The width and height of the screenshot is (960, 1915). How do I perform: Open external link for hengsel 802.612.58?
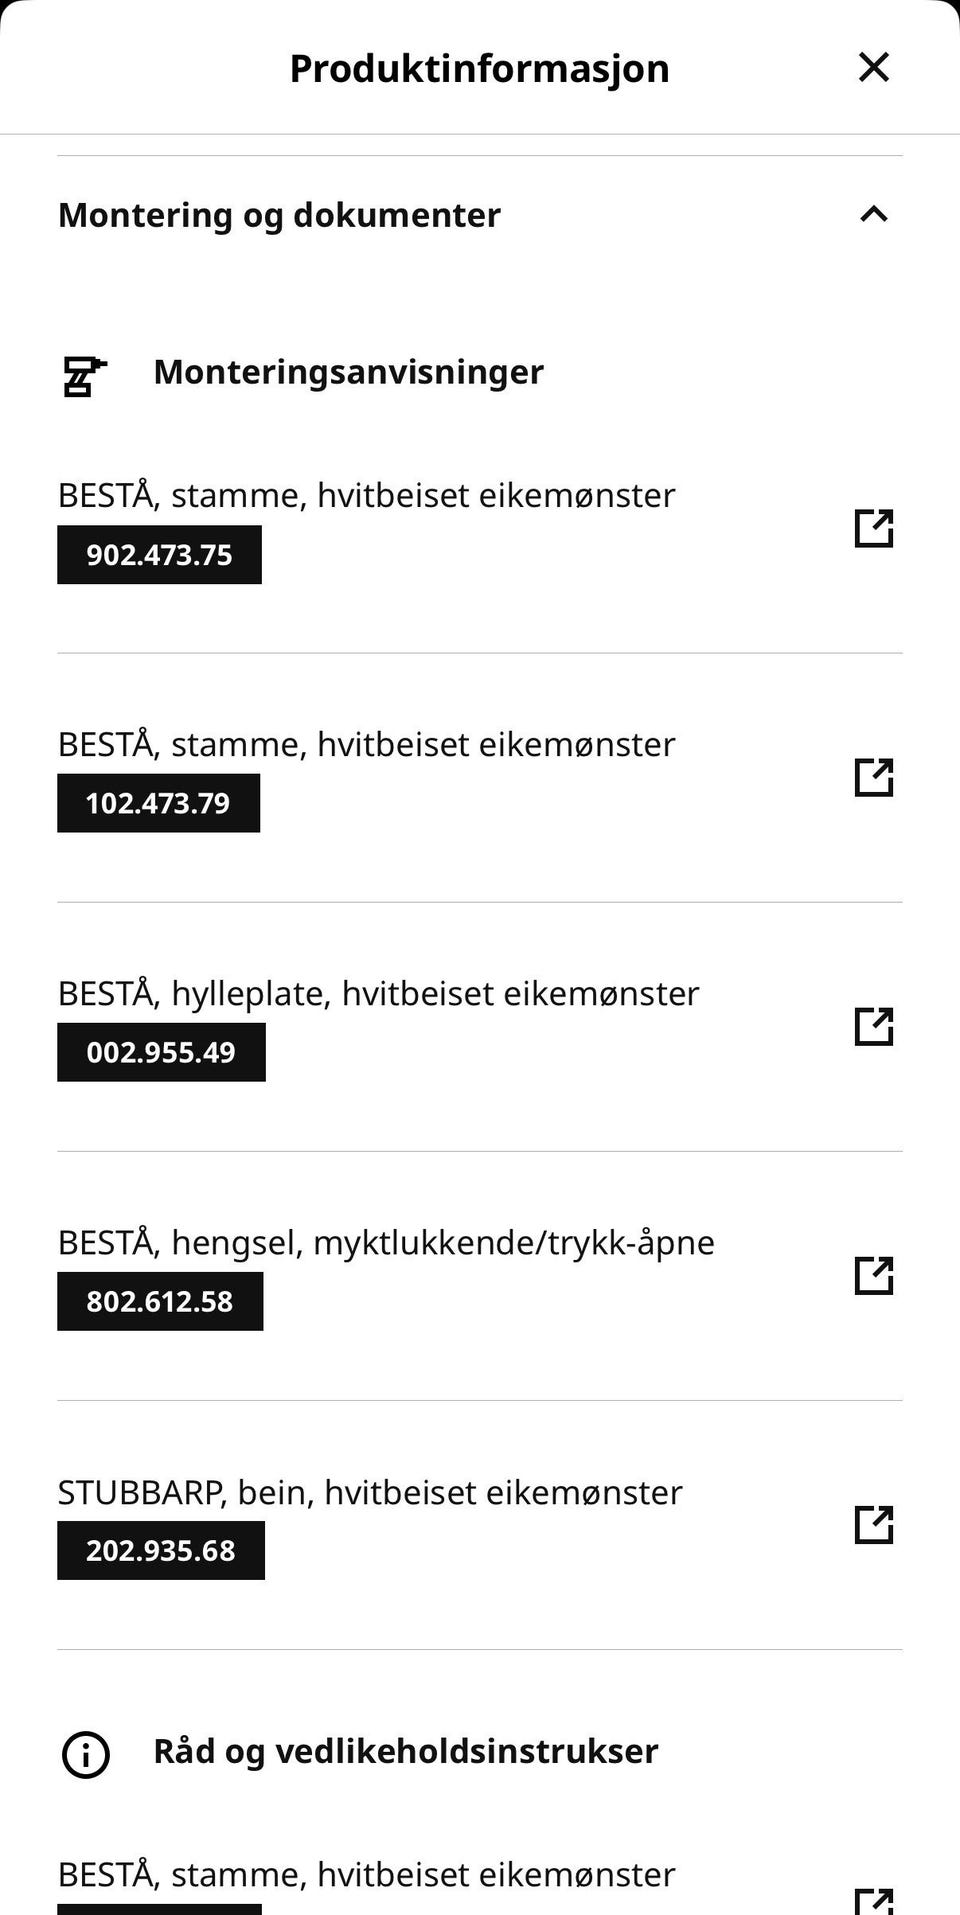(874, 1275)
